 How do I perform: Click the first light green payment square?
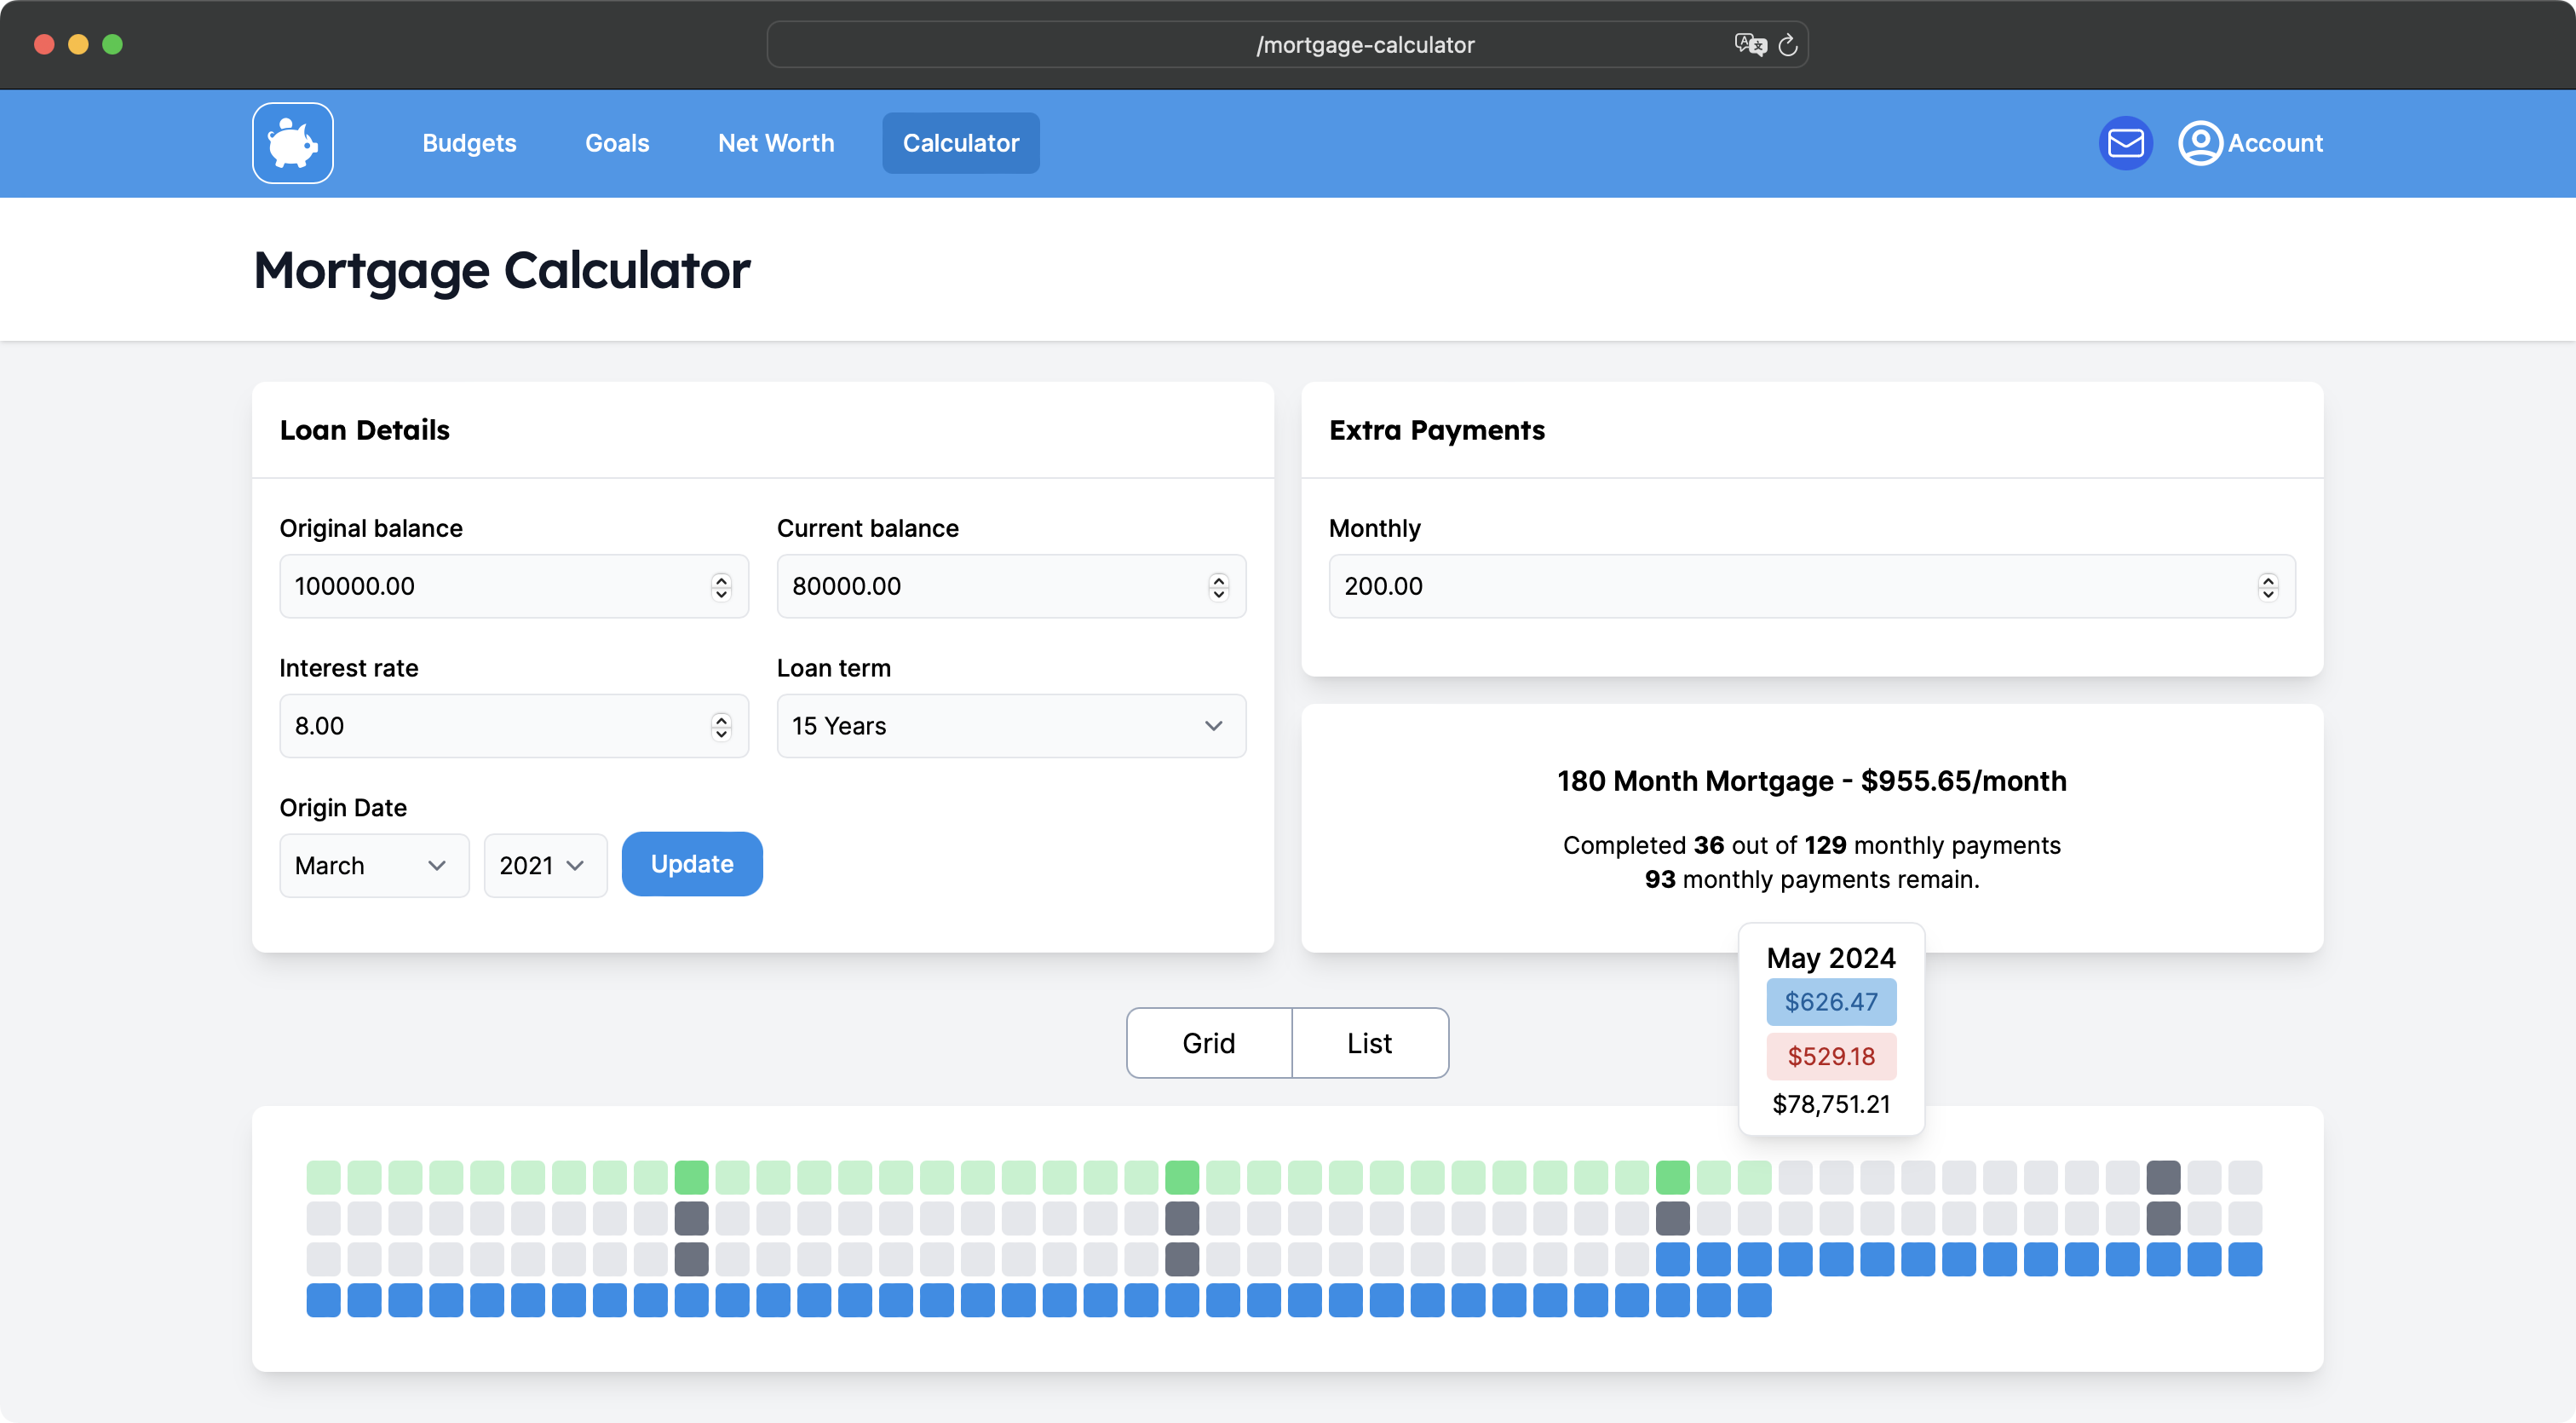click(323, 1177)
